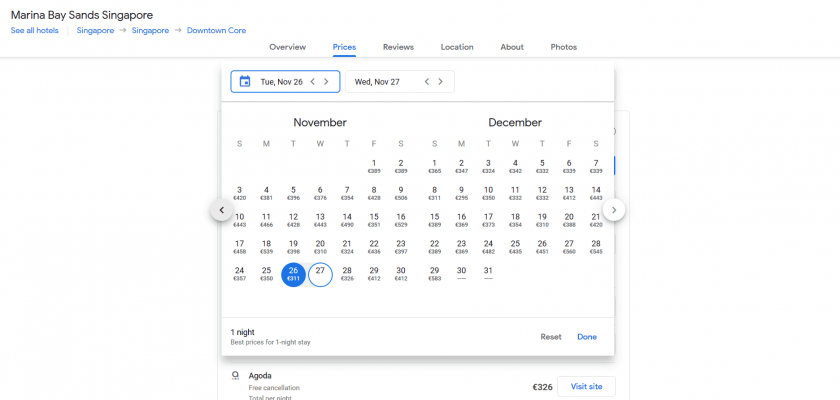Select December 31 in calendar

[x=488, y=274]
